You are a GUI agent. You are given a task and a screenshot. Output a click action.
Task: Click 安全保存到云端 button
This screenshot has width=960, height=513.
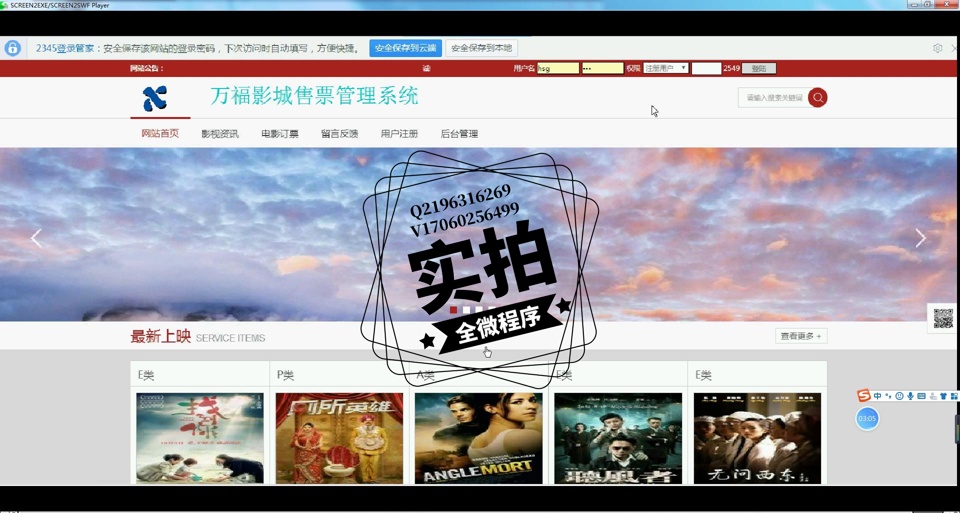tap(405, 48)
